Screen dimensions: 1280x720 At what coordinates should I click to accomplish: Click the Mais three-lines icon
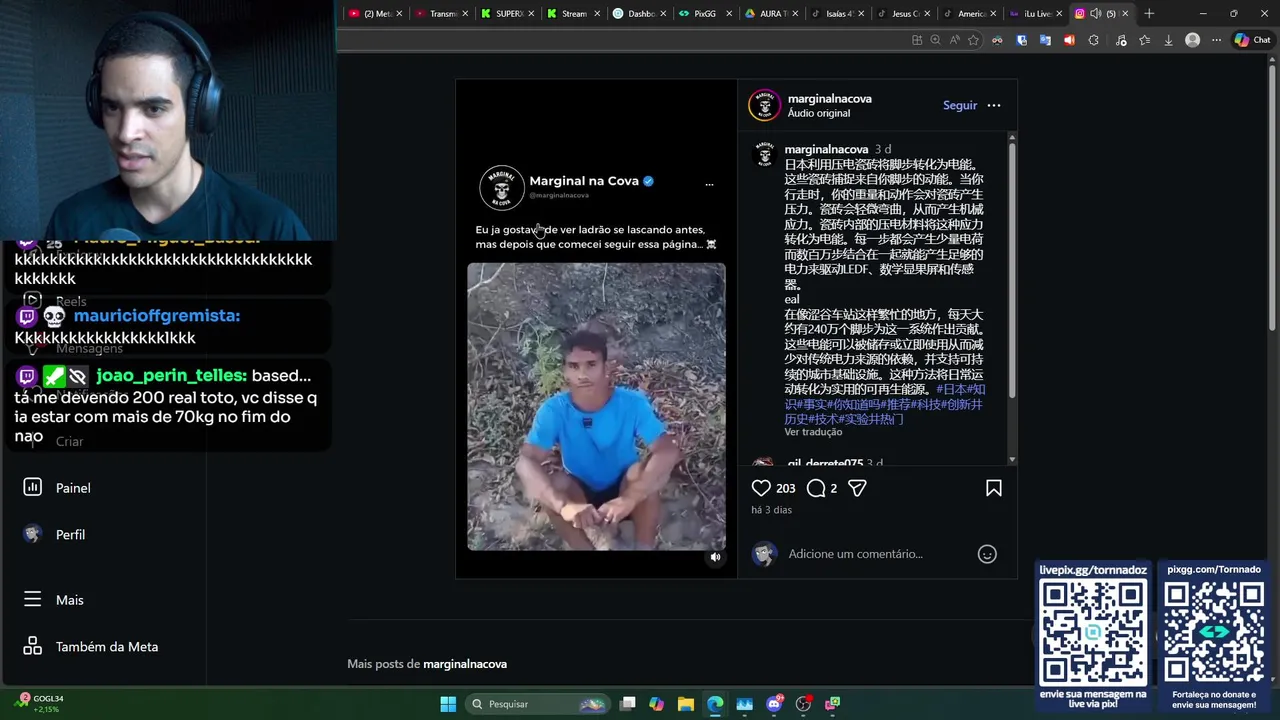tap(33, 599)
